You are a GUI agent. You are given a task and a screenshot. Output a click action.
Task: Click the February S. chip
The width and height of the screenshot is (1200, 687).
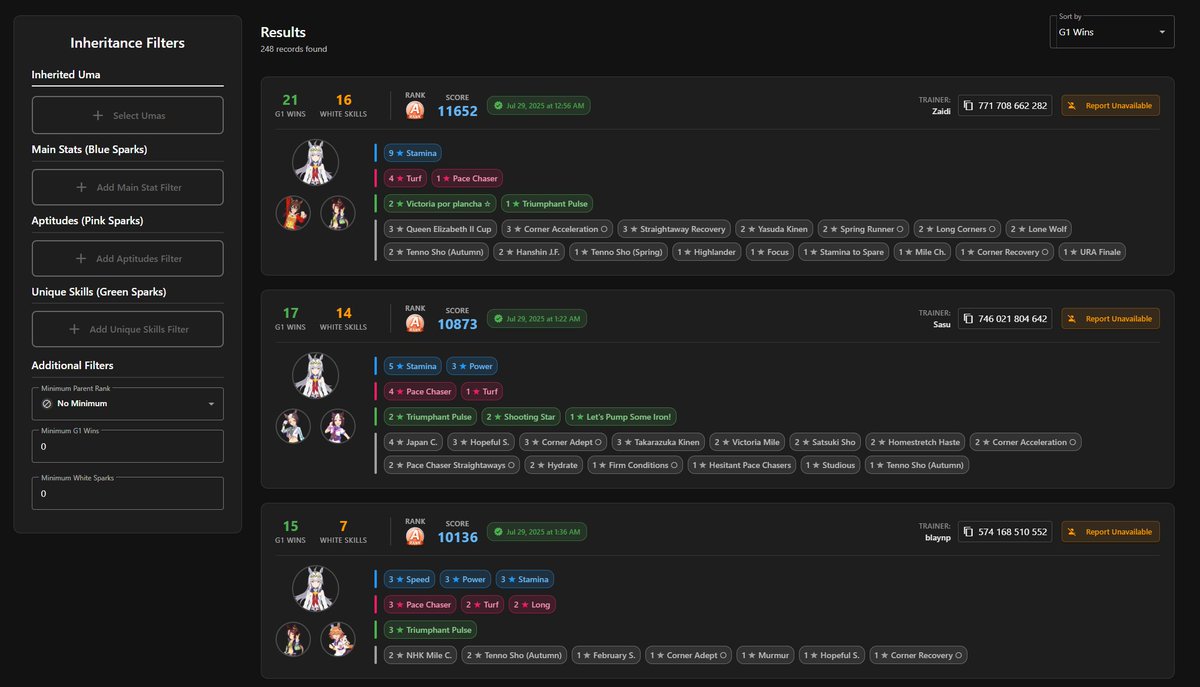point(607,655)
